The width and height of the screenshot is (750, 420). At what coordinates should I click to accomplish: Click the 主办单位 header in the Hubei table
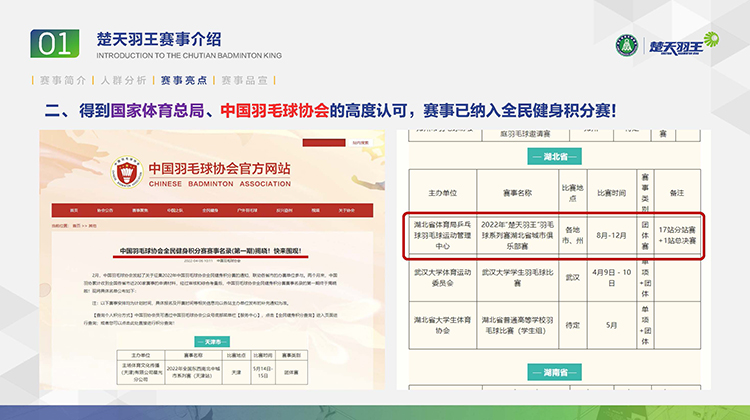pos(442,193)
